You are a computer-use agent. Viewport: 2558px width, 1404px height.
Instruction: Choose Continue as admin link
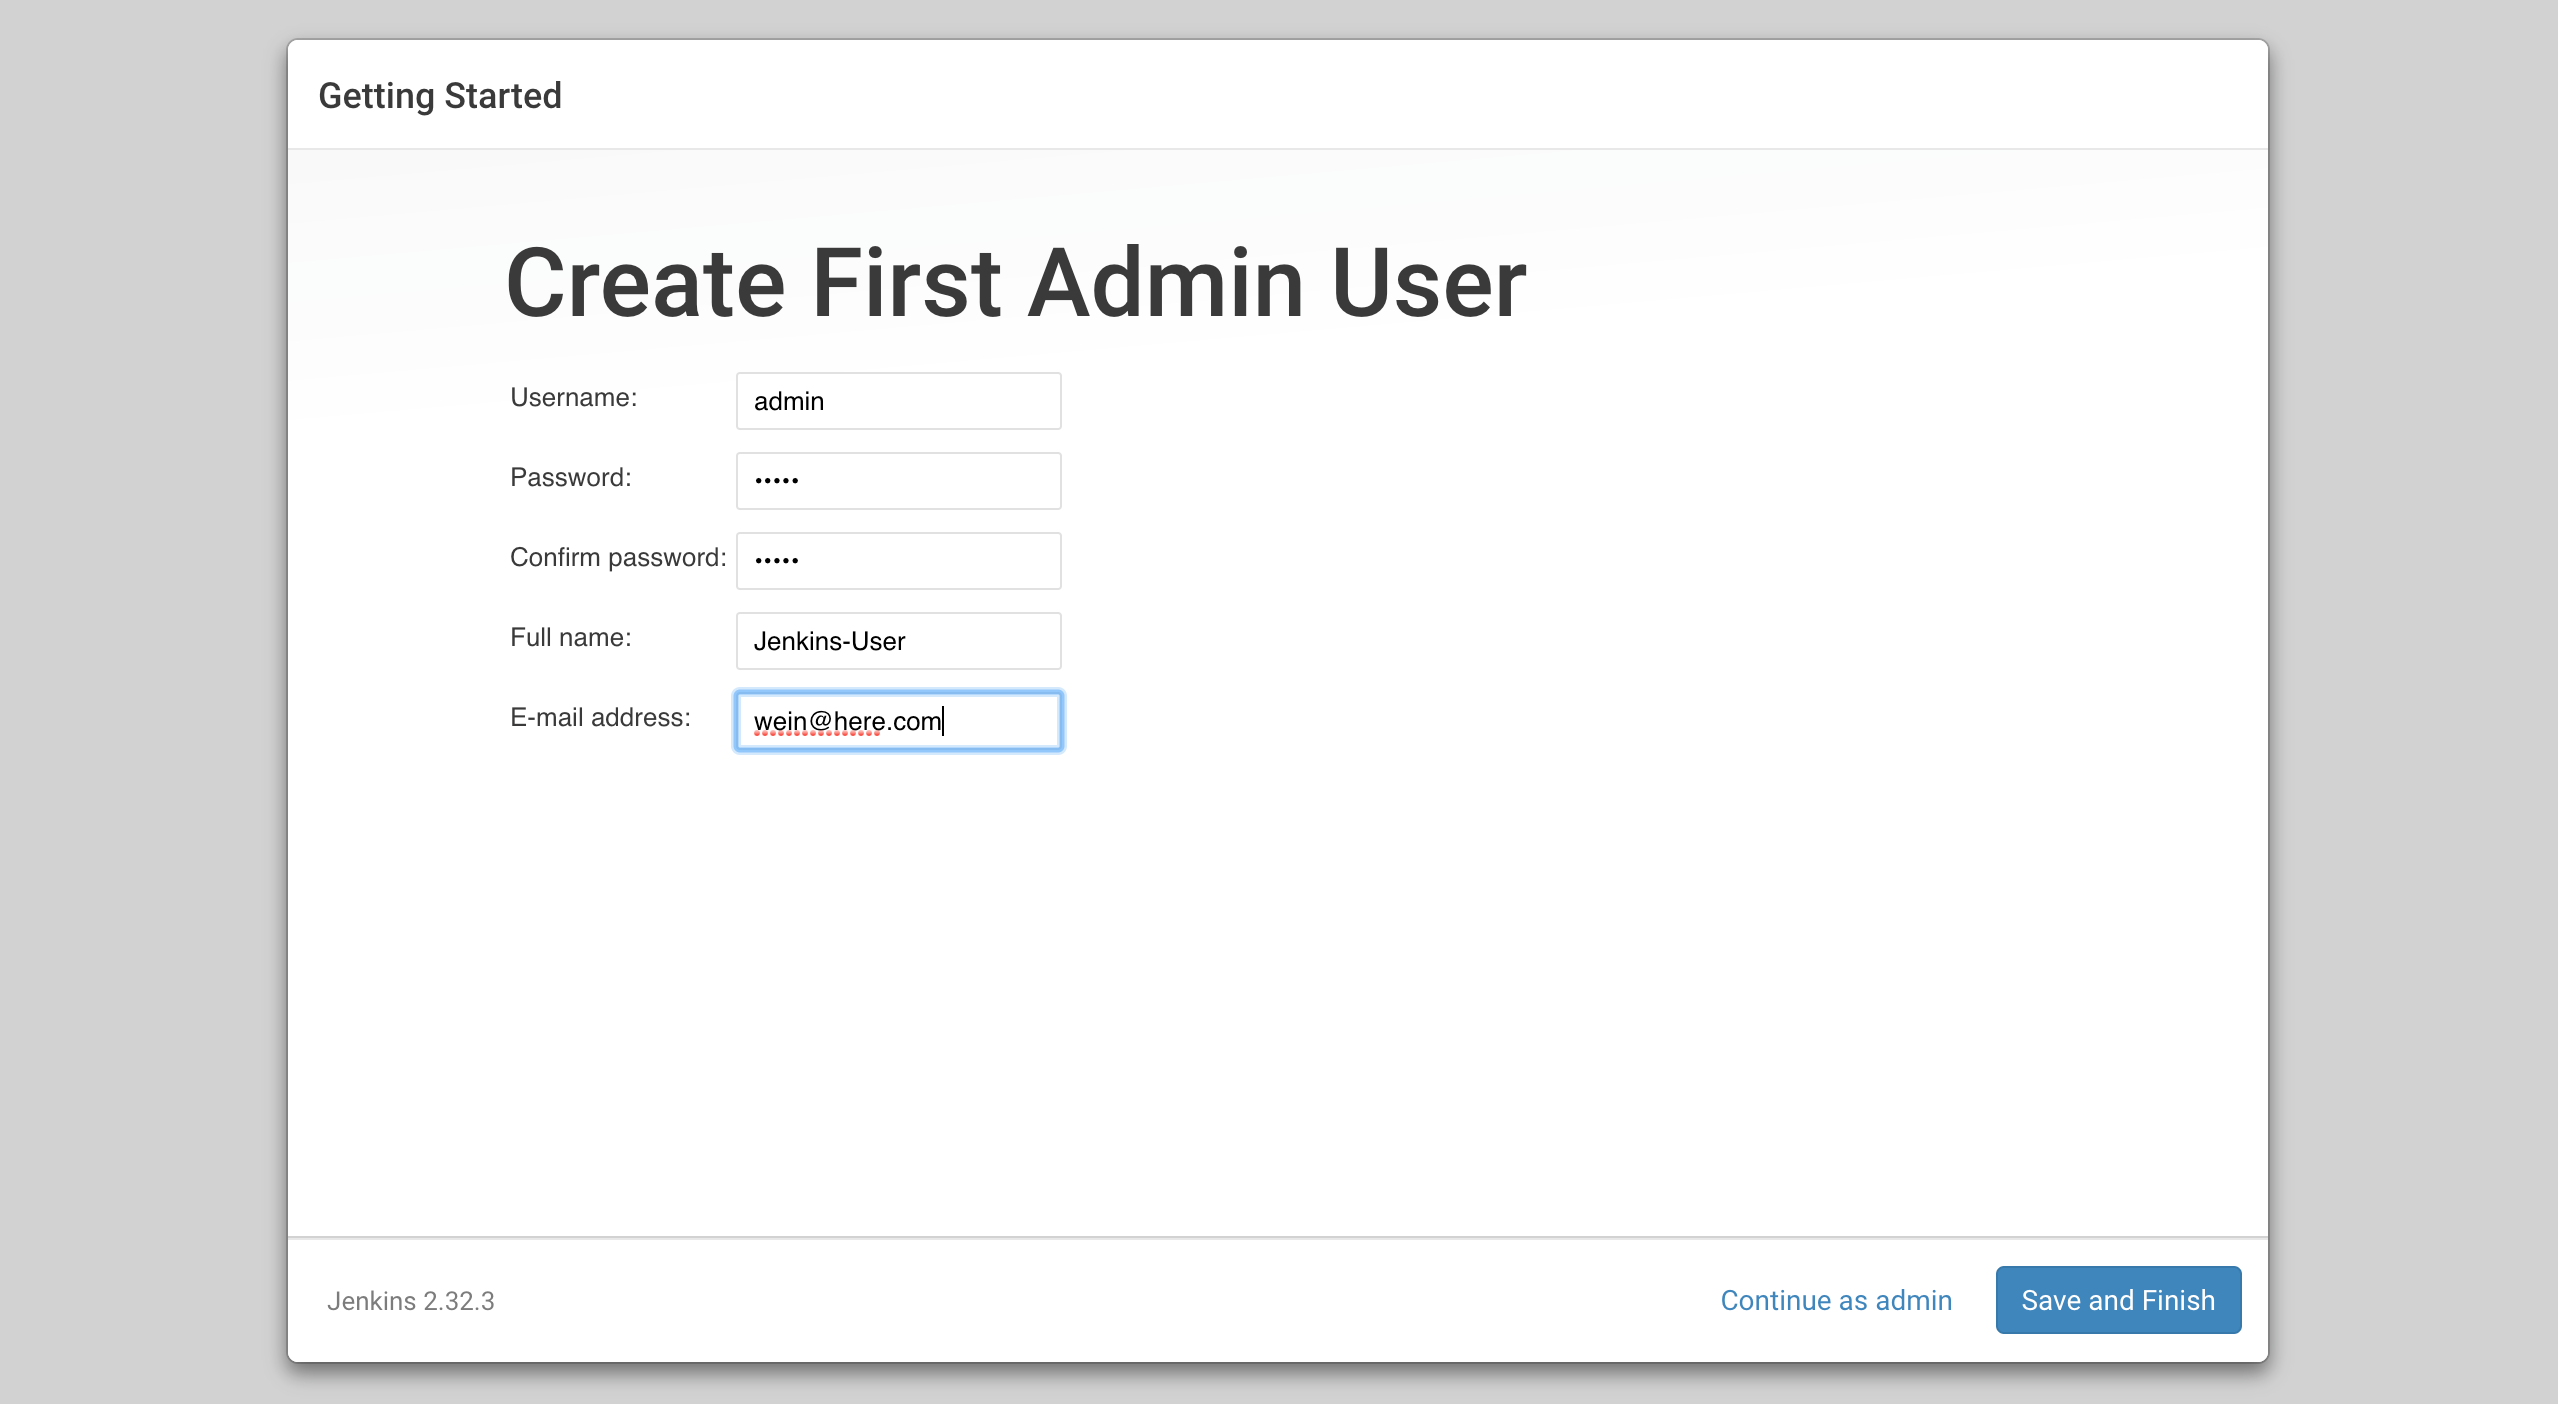point(1835,1299)
